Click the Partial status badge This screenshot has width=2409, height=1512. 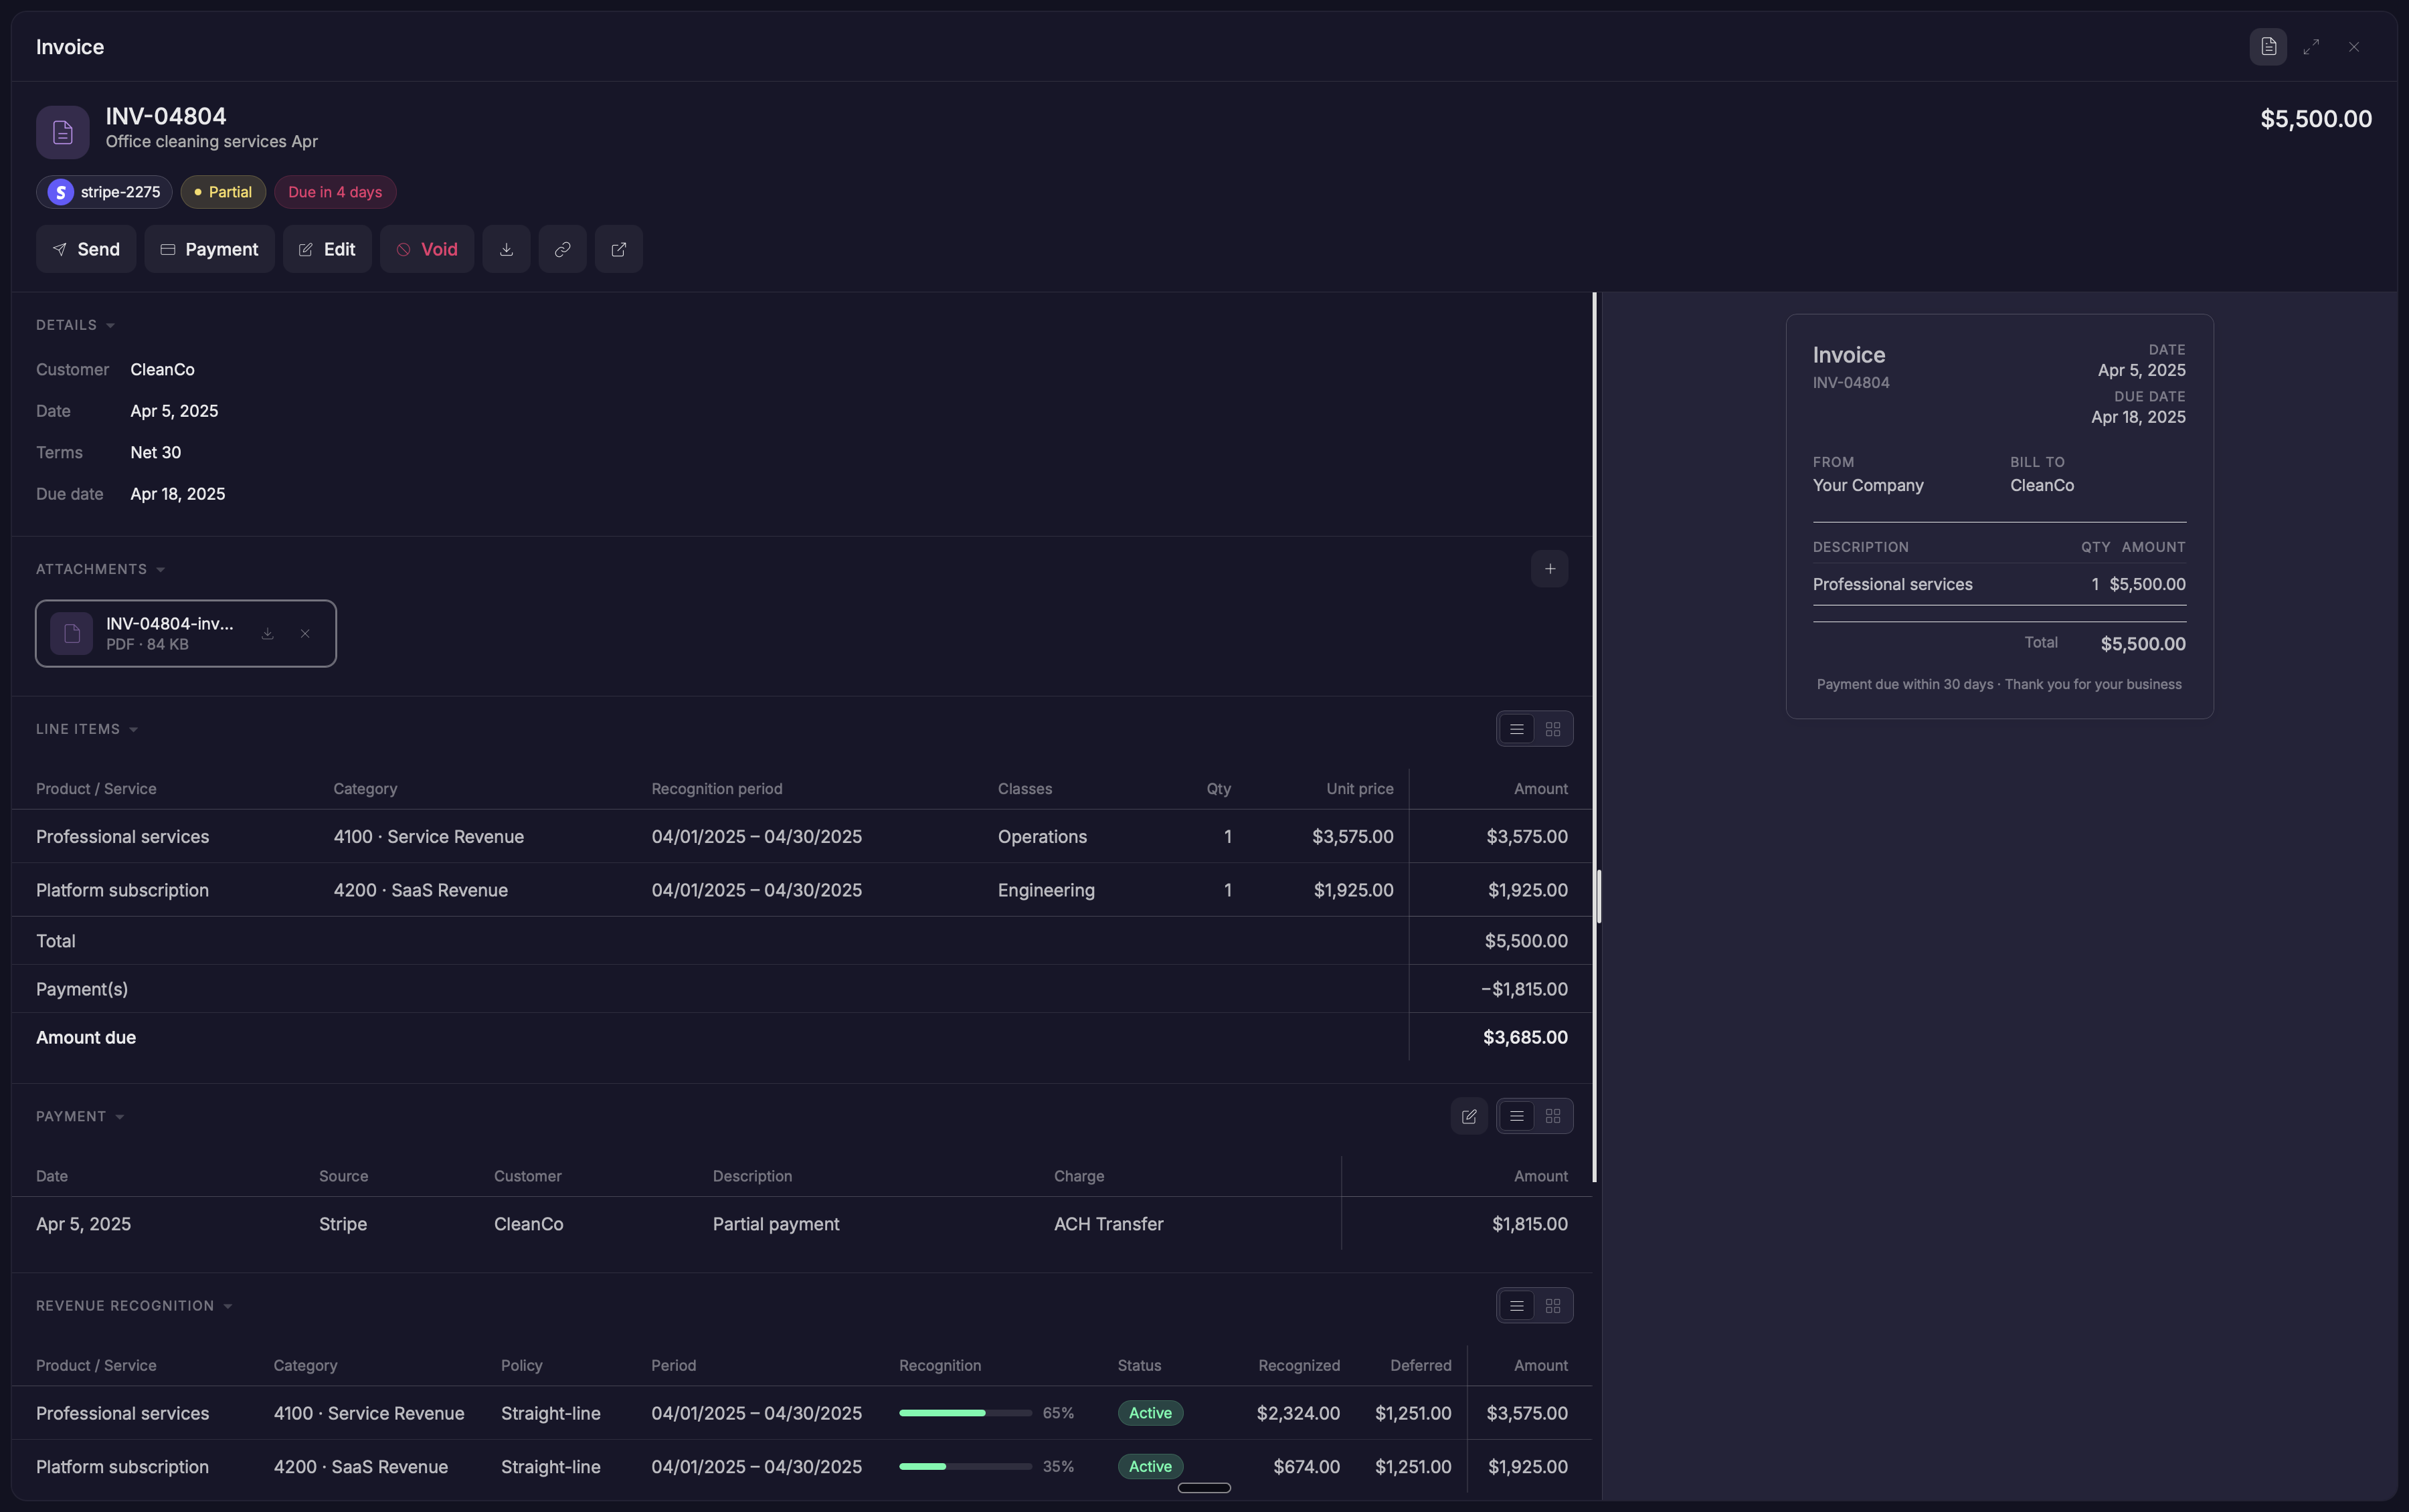tap(223, 192)
